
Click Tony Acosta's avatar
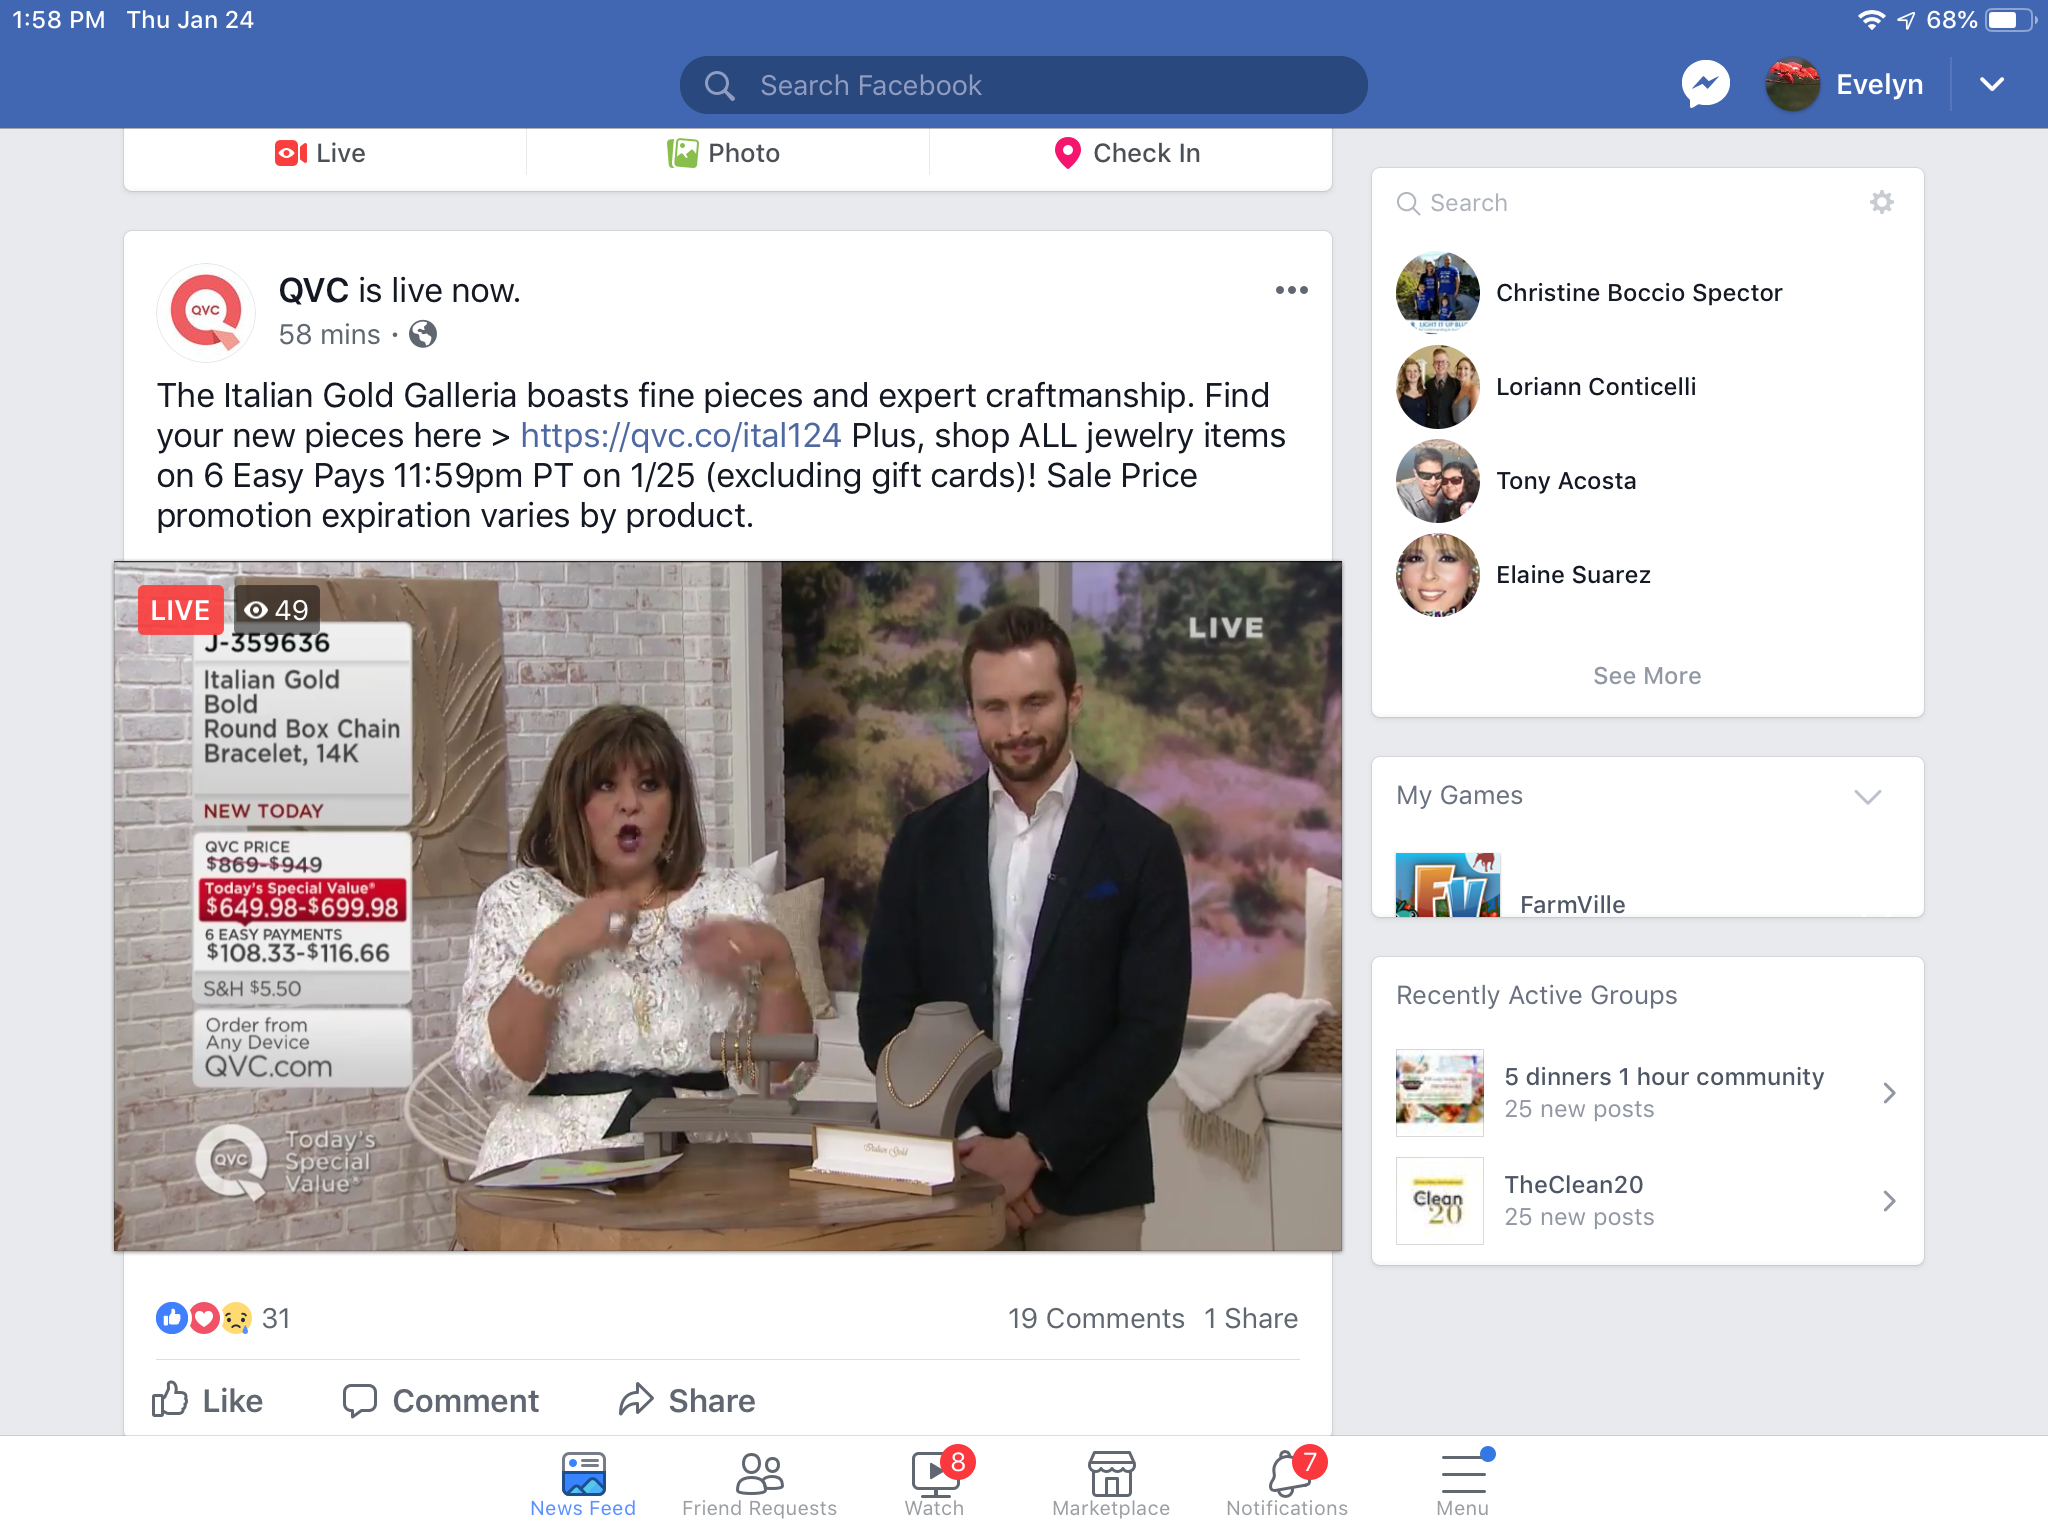[x=1437, y=480]
